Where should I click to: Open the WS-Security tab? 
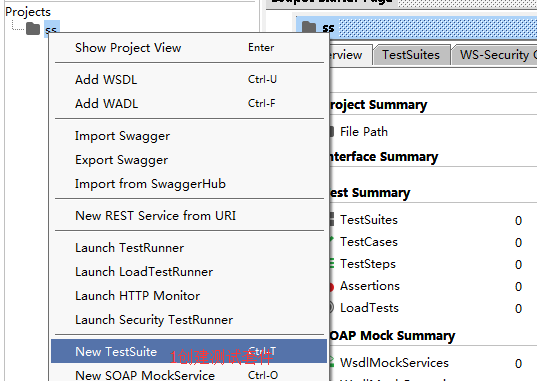pyautogui.click(x=494, y=55)
